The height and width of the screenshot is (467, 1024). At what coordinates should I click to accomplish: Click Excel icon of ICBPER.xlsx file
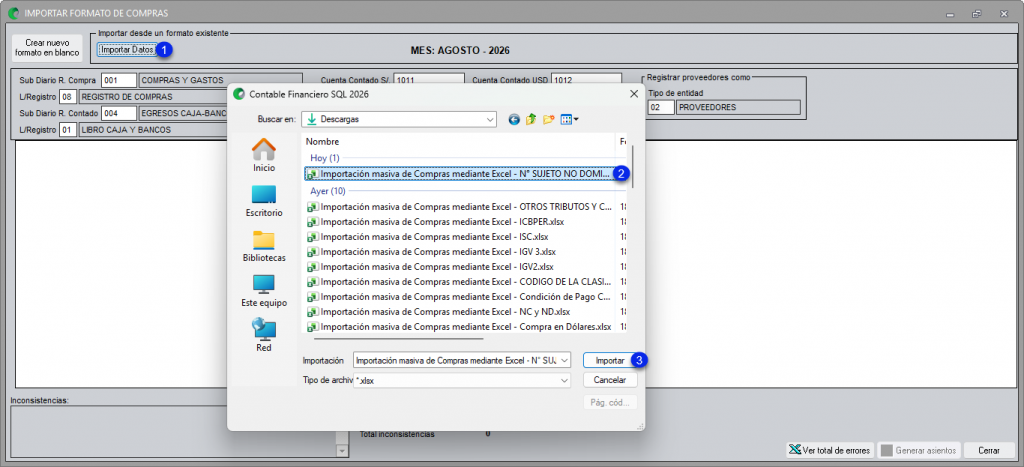[x=312, y=222]
